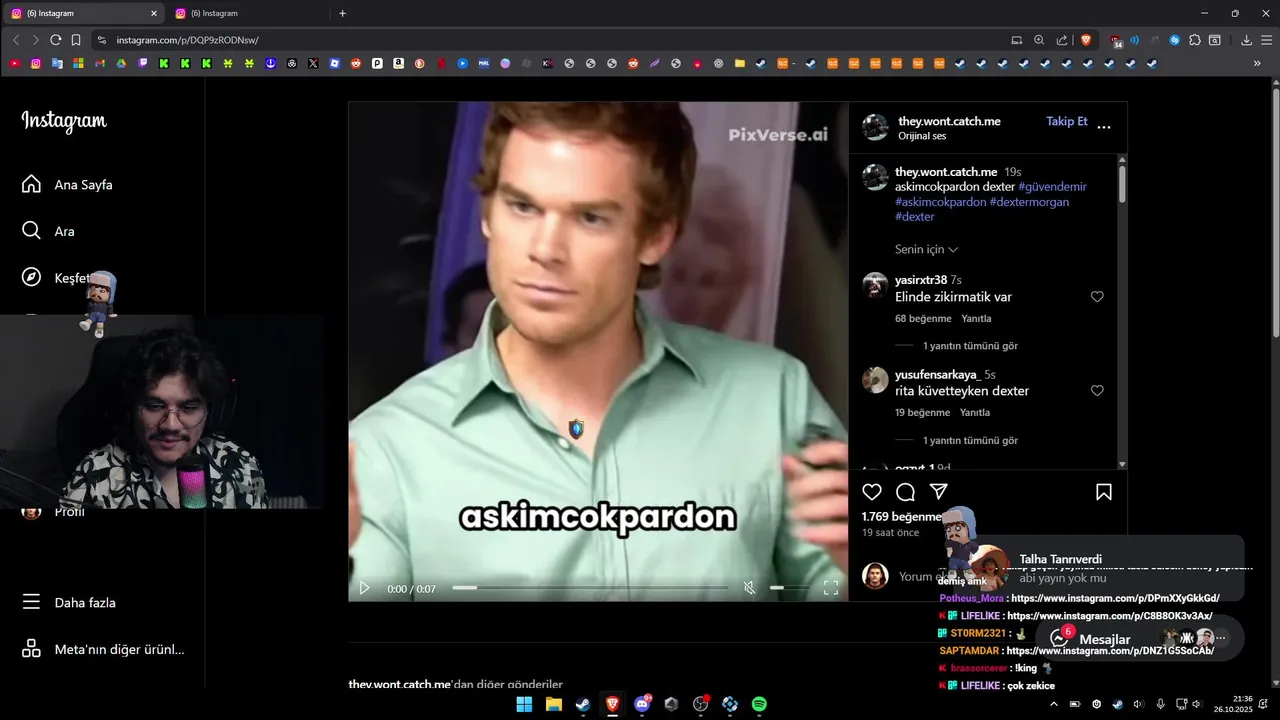This screenshot has width=1280, height=720.
Task: Open the Amazon bookmark
Action: pyautogui.click(x=398, y=63)
